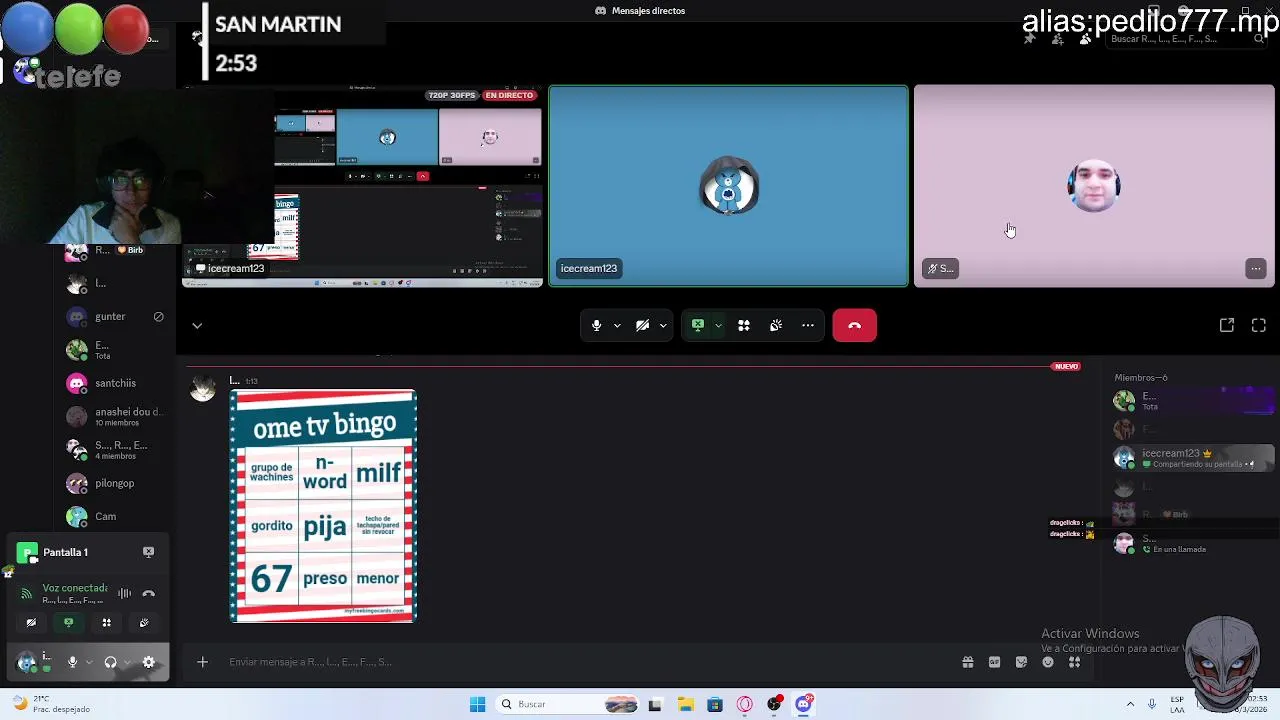
Task: Stop streaming Pantalla 1
Action: (148, 552)
